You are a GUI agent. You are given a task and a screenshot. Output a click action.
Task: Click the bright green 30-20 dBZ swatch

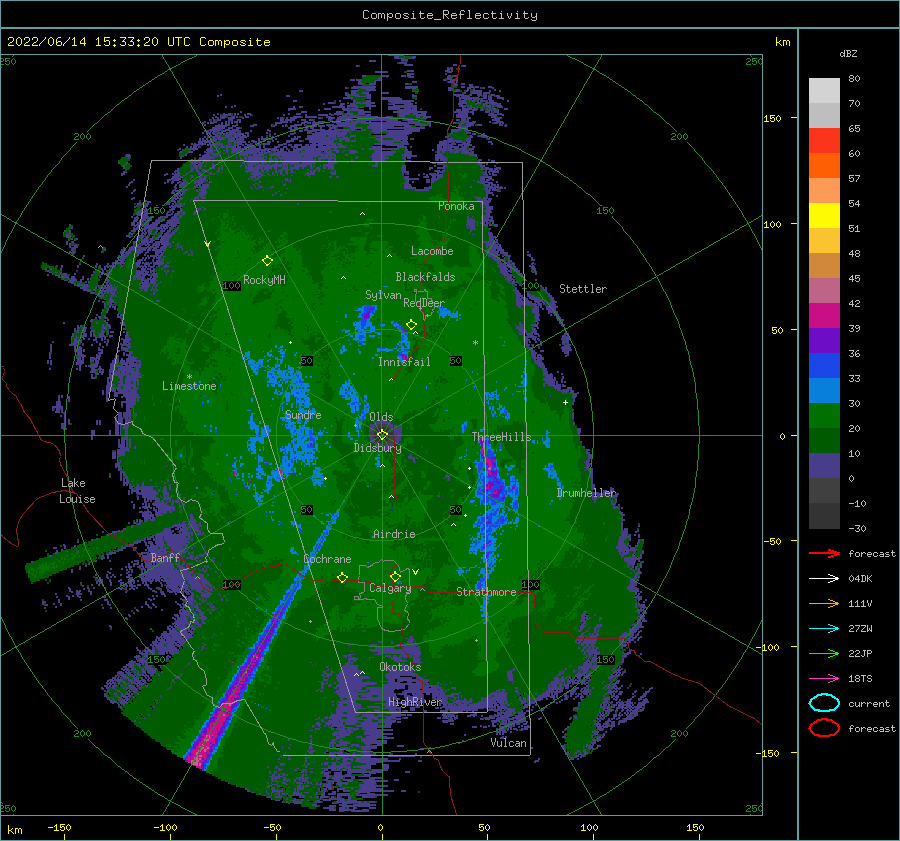[x=824, y=416]
